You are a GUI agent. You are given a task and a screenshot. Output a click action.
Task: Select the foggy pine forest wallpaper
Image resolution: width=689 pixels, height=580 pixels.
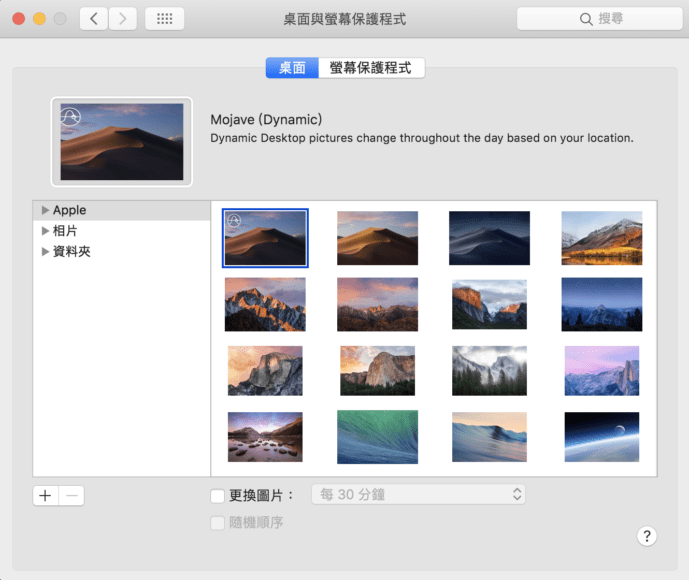click(489, 370)
